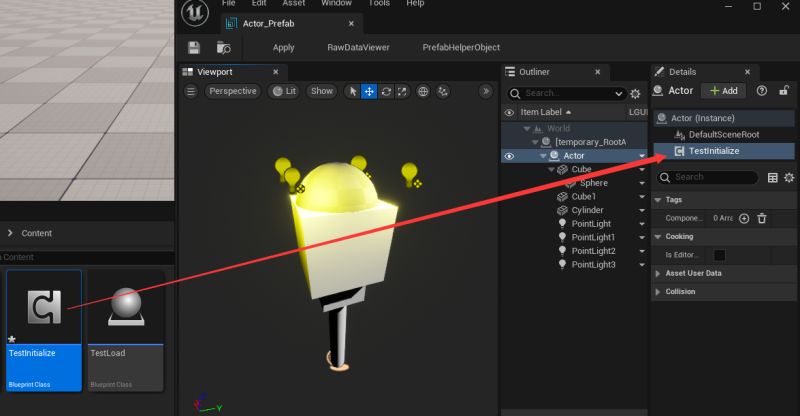Open the Help menu
The width and height of the screenshot is (800, 416).
point(415,3)
